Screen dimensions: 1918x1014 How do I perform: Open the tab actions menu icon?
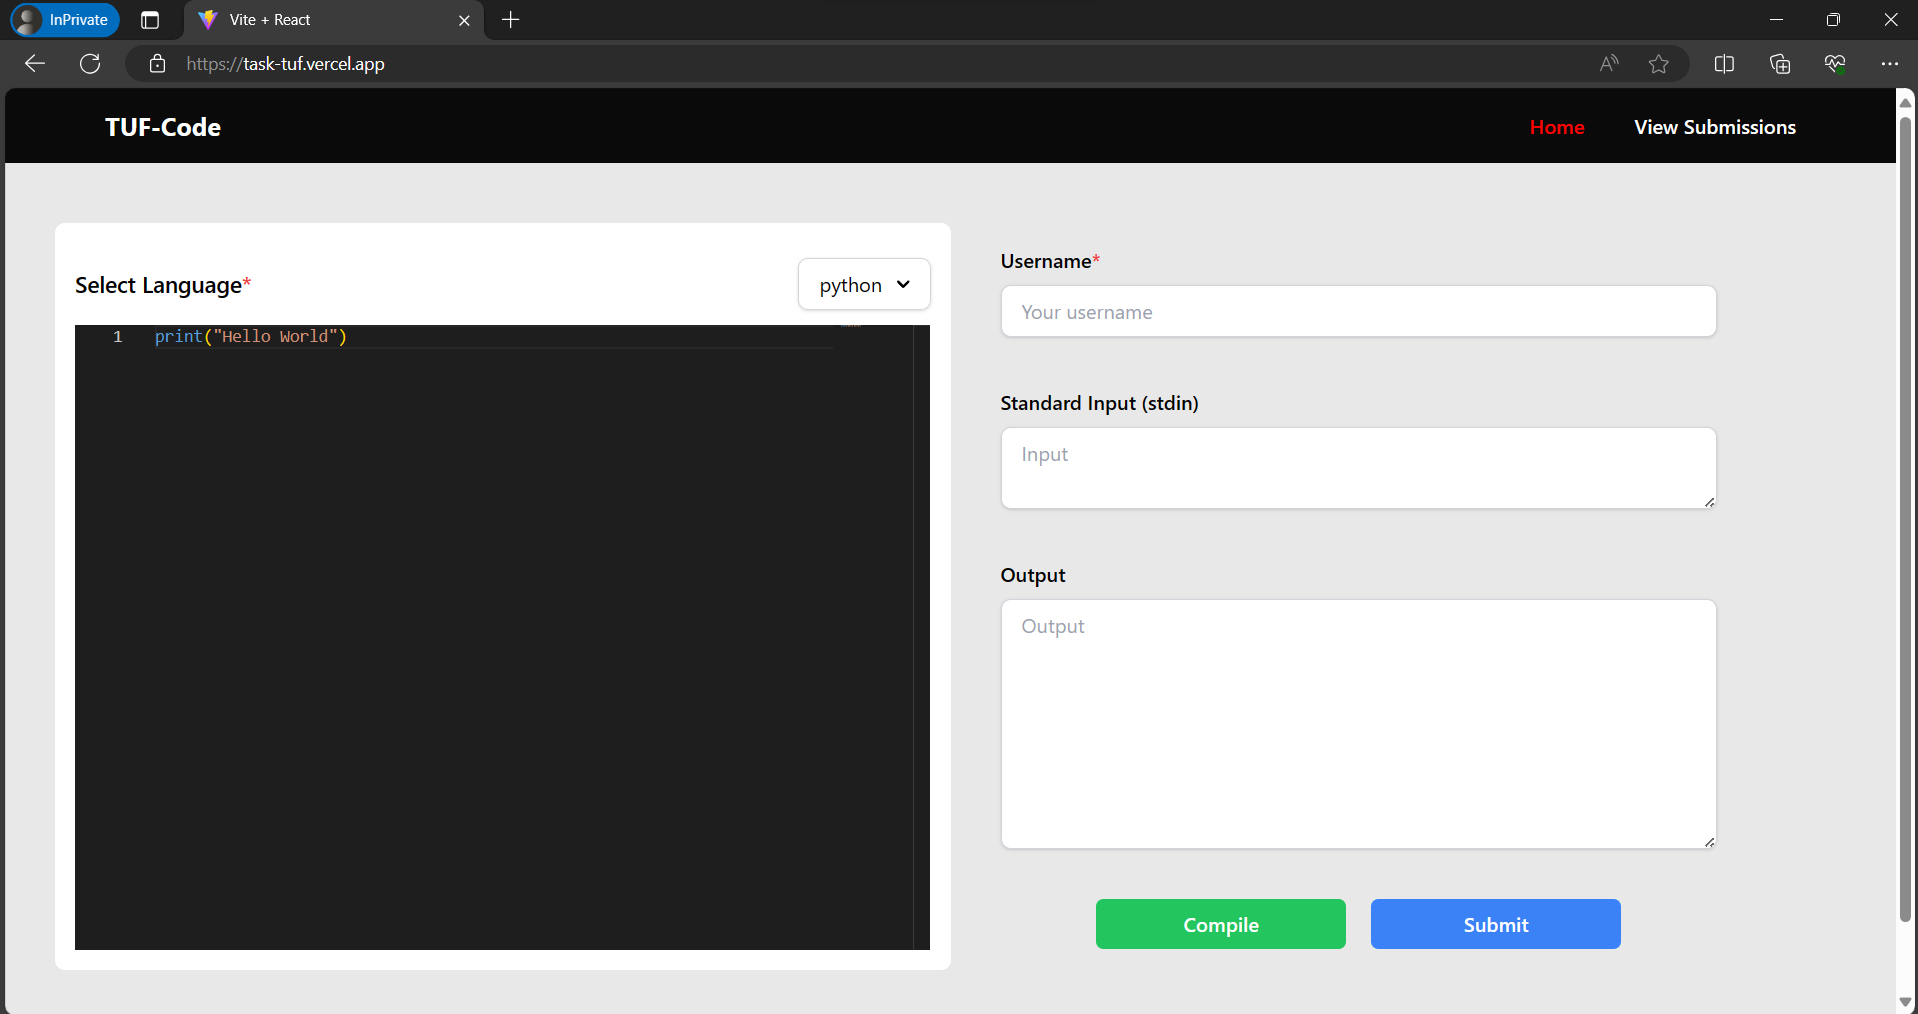coord(150,20)
